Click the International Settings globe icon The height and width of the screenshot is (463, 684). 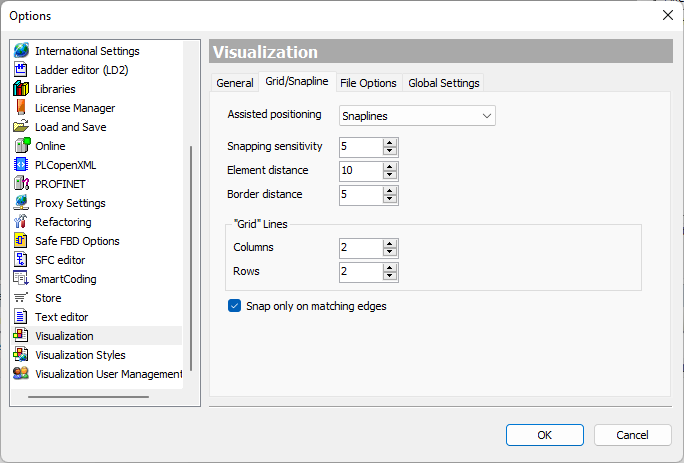pyautogui.click(x=21, y=51)
